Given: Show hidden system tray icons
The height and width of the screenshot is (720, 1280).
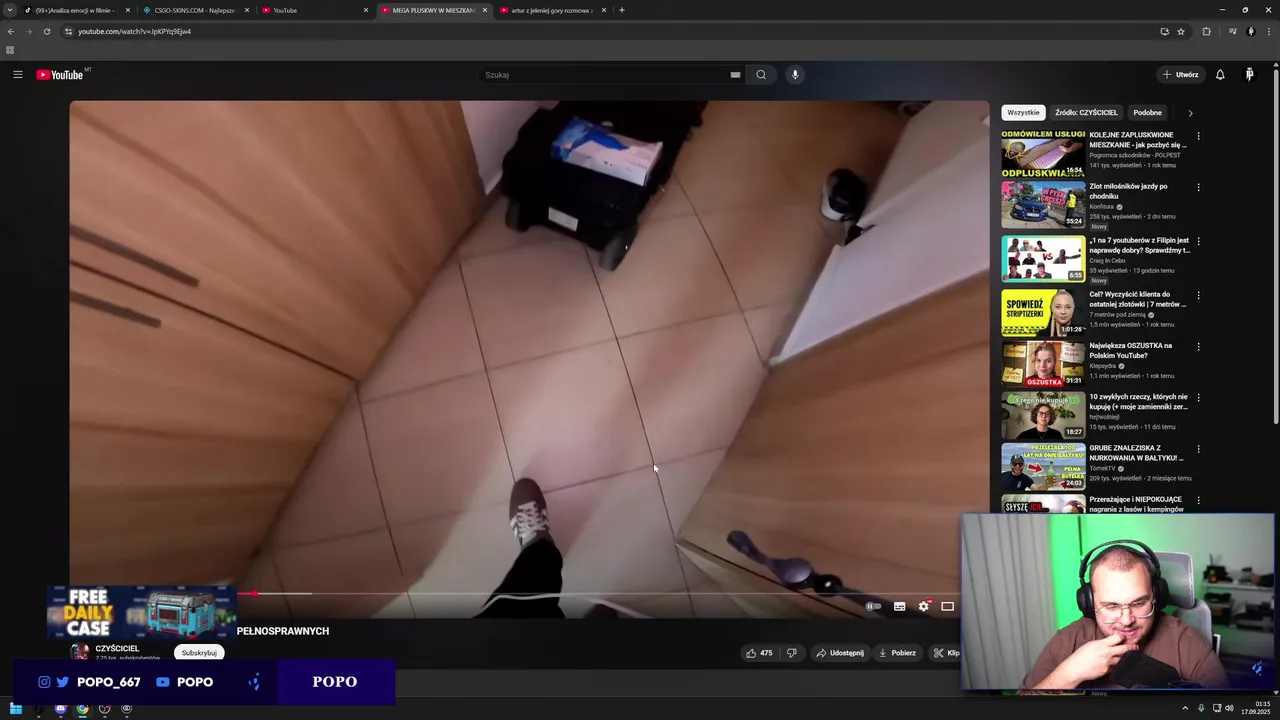Looking at the screenshot, I should pyautogui.click(x=1185, y=709).
